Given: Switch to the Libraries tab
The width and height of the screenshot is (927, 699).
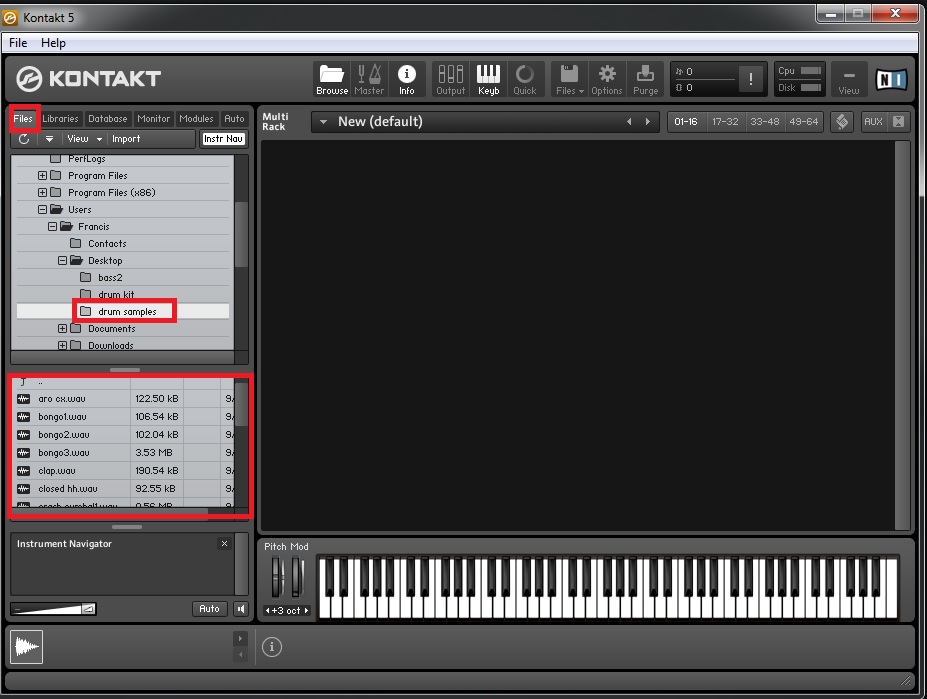Looking at the screenshot, I should [59, 118].
